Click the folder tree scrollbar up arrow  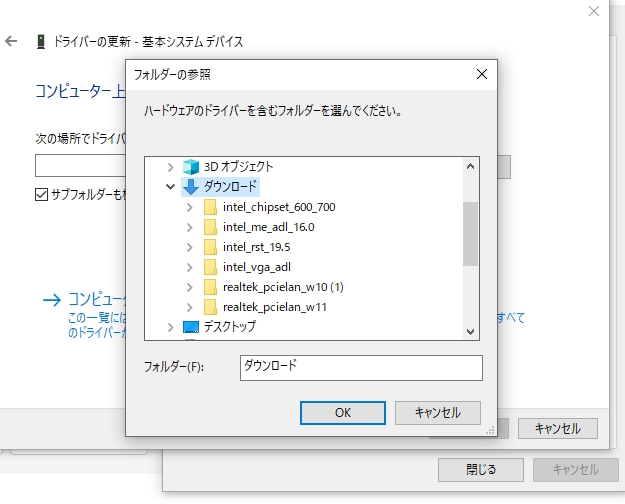[470, 166]
